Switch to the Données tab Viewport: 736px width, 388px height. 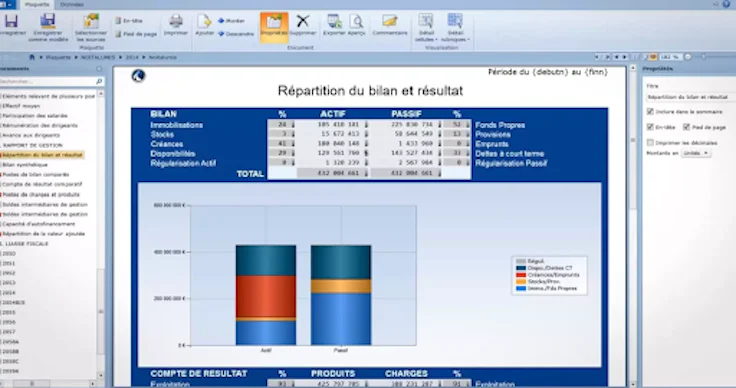click(x=72, y=5)
